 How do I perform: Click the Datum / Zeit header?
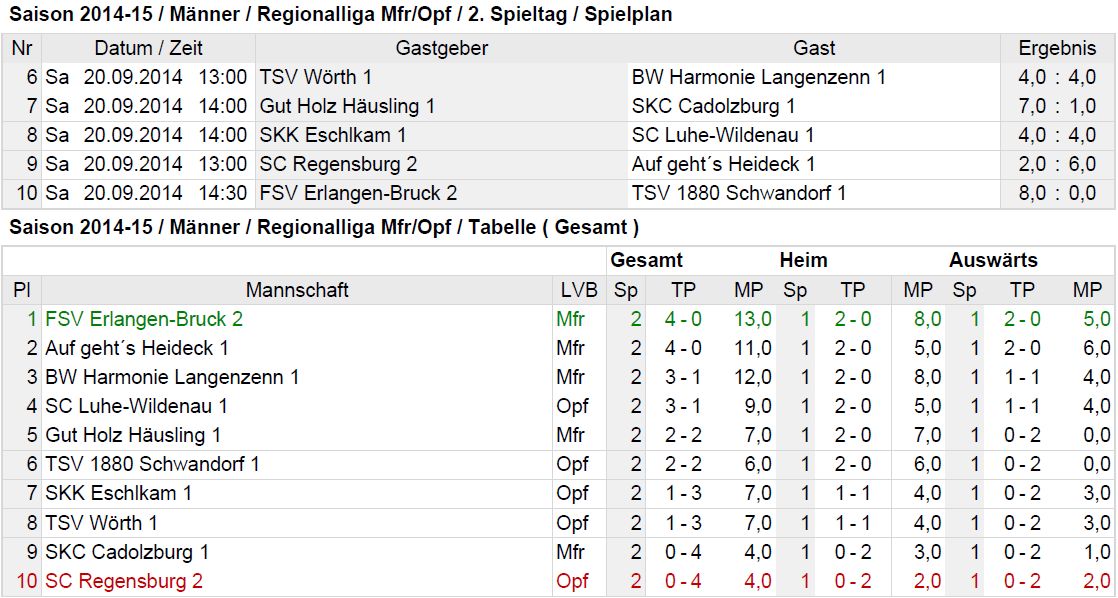(x=148, y=48)
